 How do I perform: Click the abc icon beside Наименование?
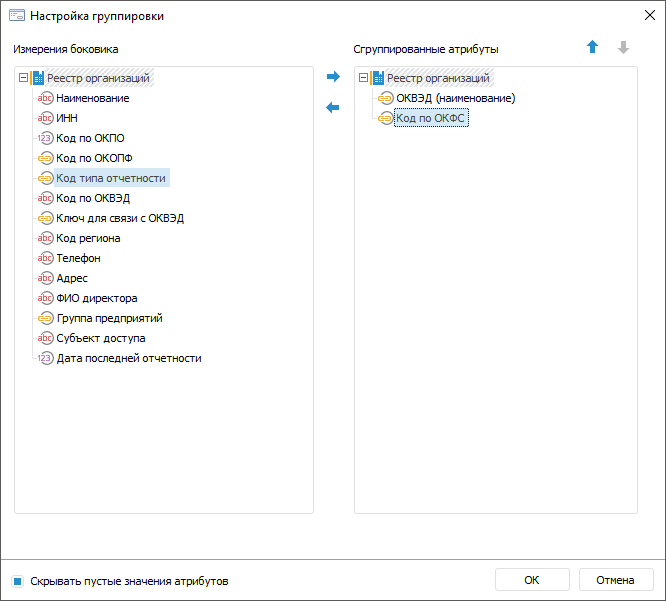(45, 98)
